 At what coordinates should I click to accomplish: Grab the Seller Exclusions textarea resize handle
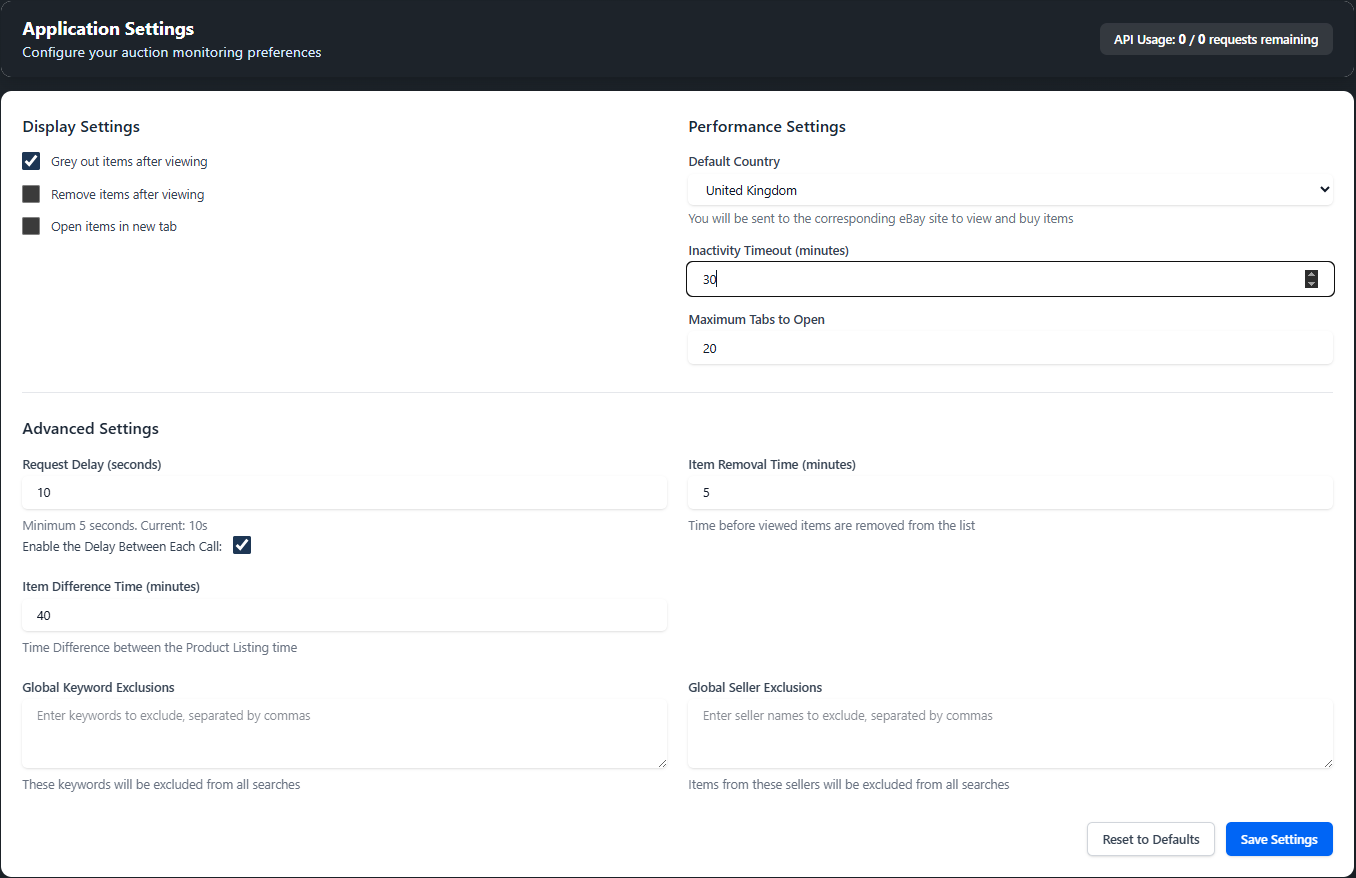tap(1328, 763)
